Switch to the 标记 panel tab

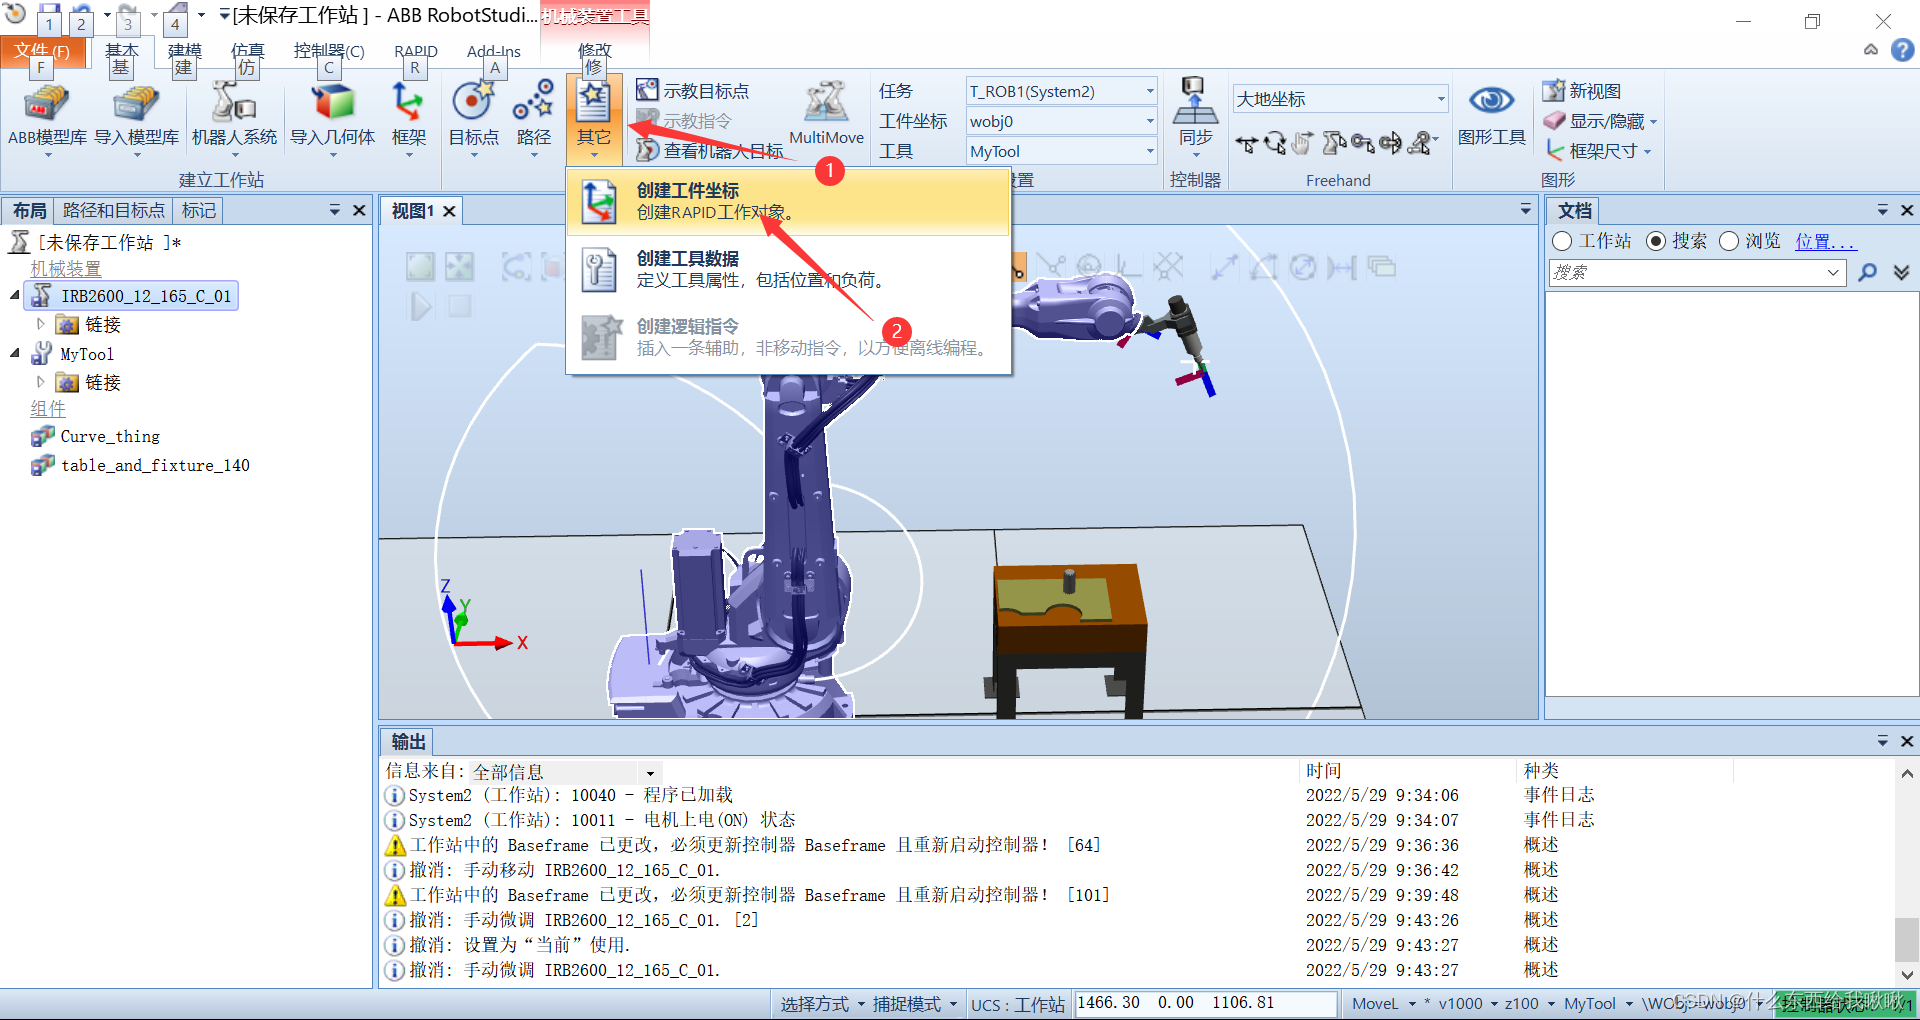pos(198,210)
